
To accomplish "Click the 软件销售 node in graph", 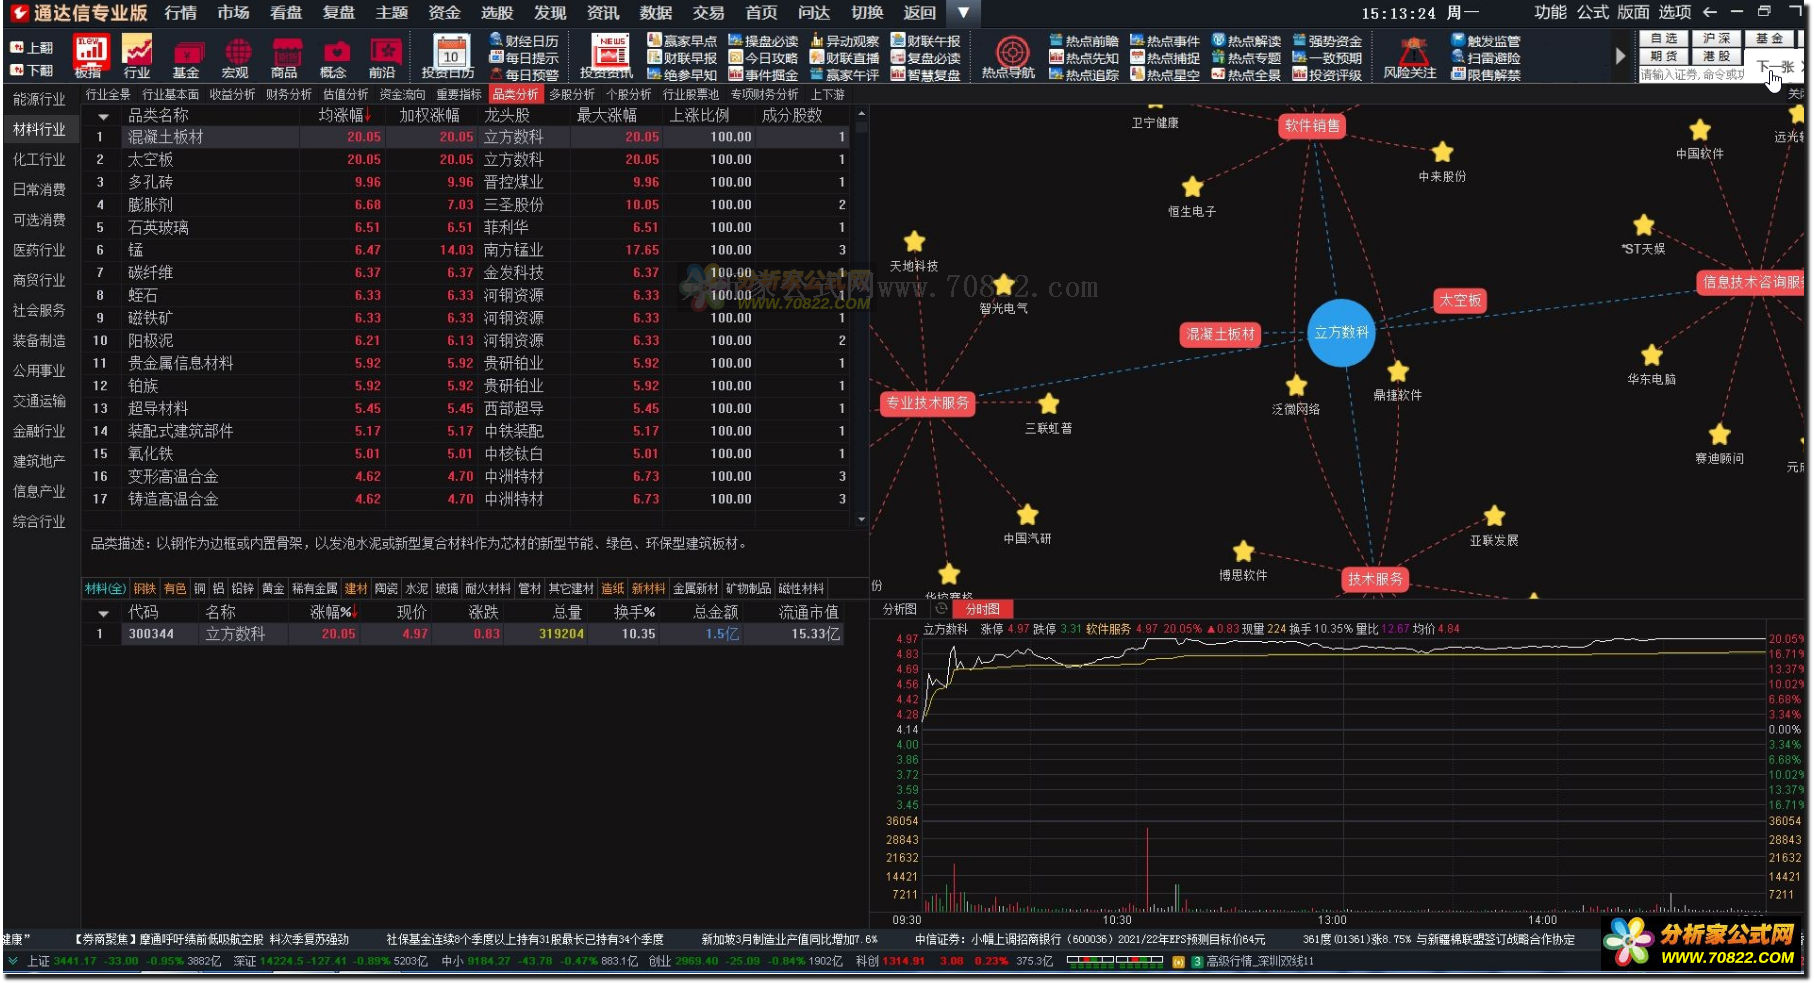I will click(x=1312, y=126).
